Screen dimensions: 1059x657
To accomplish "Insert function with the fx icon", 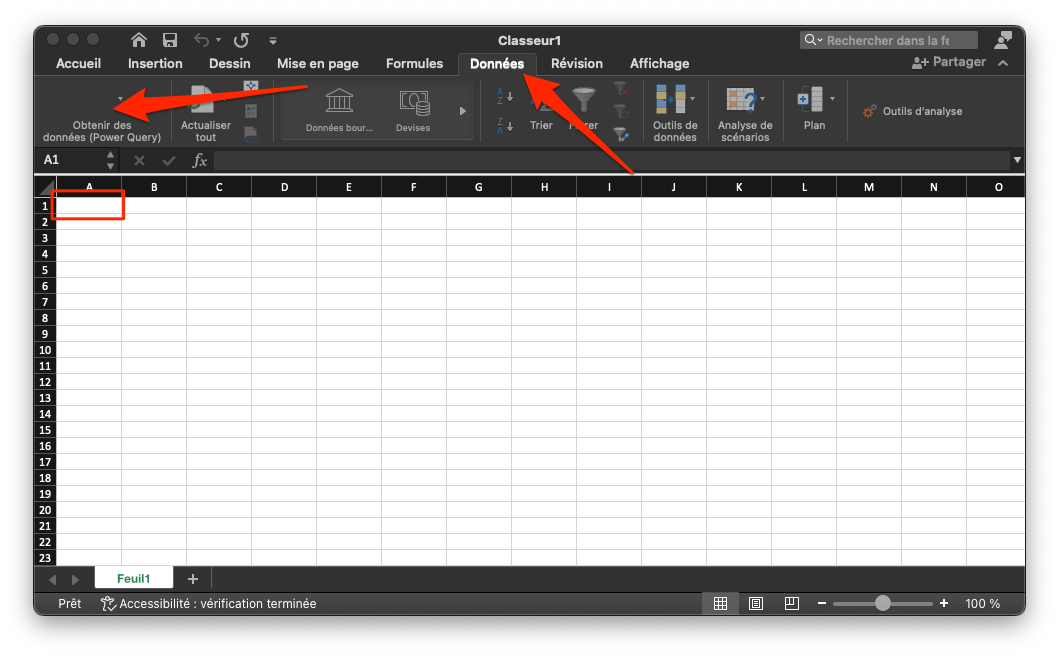I will tap(199, 160).
